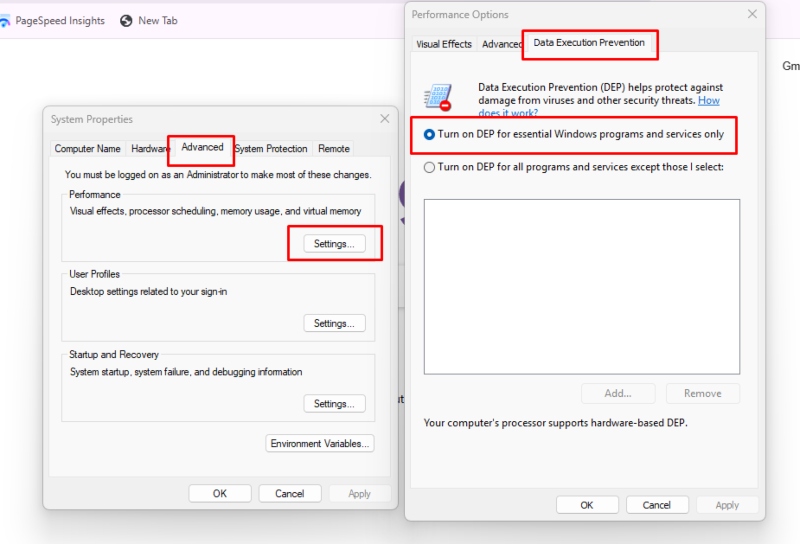Screen dimensions: 800x544
Task: Open the Remote tab
Action: point(334,149)
